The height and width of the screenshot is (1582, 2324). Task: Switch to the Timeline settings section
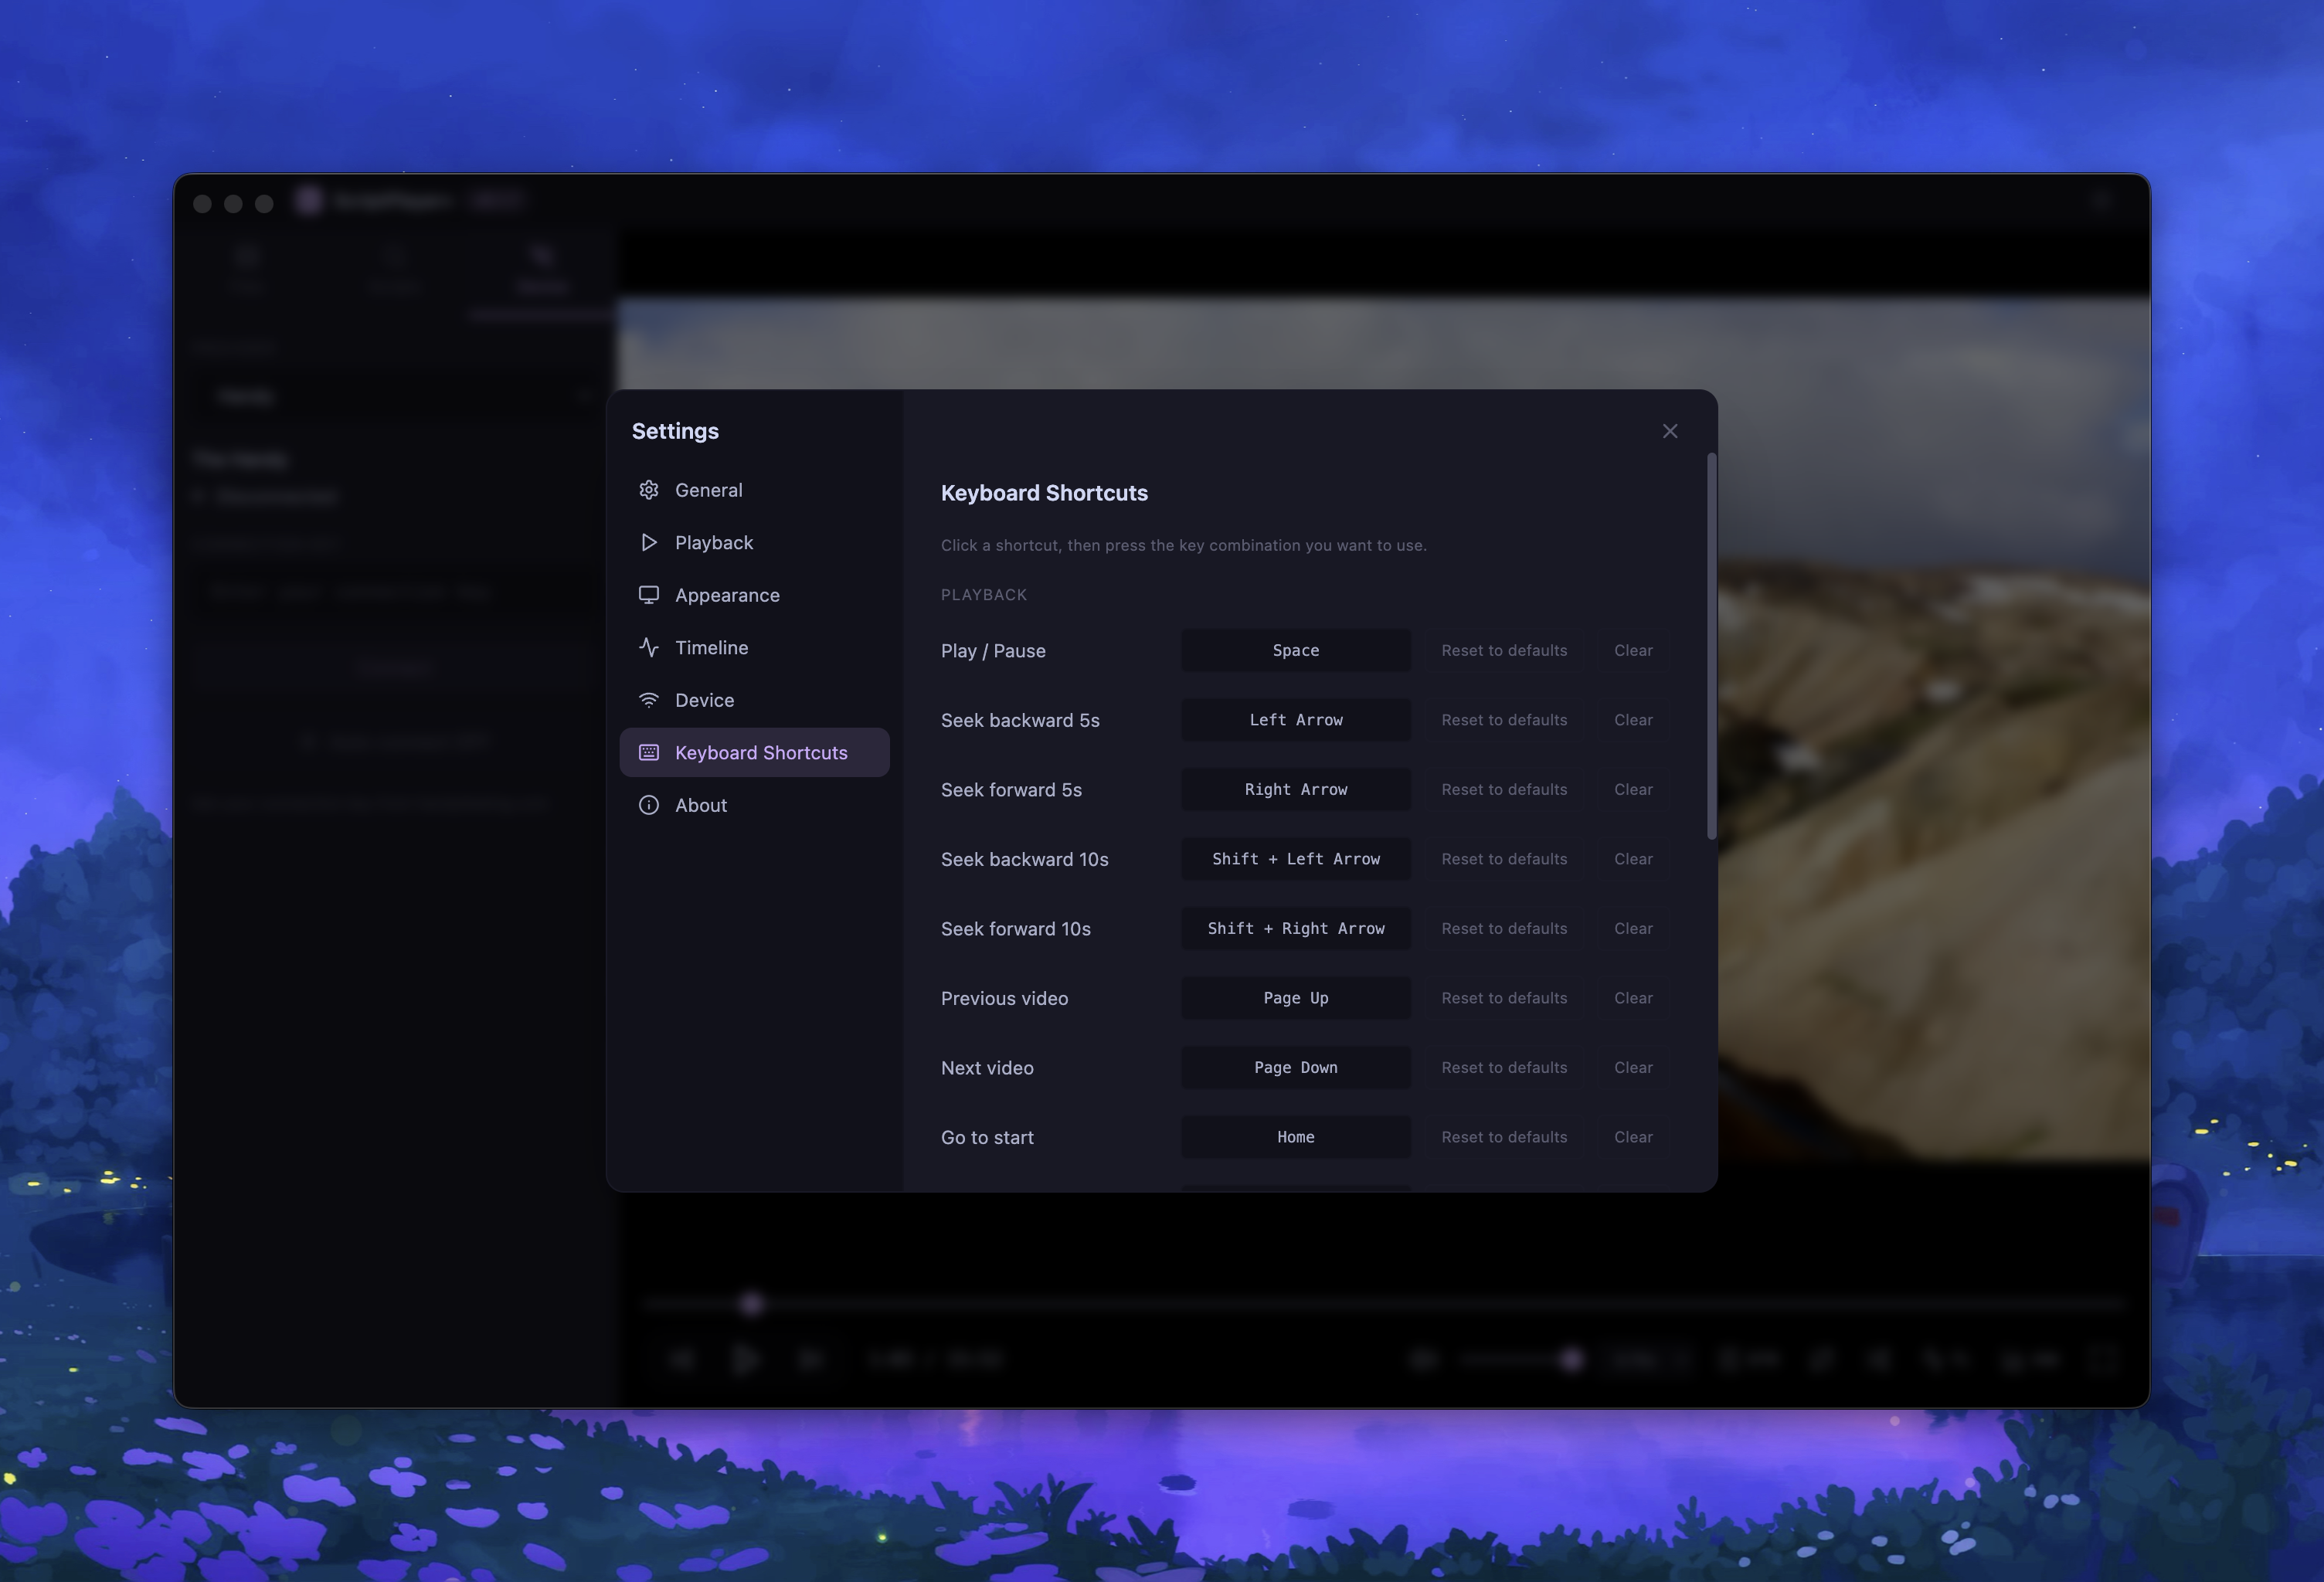tap(711, 648)
